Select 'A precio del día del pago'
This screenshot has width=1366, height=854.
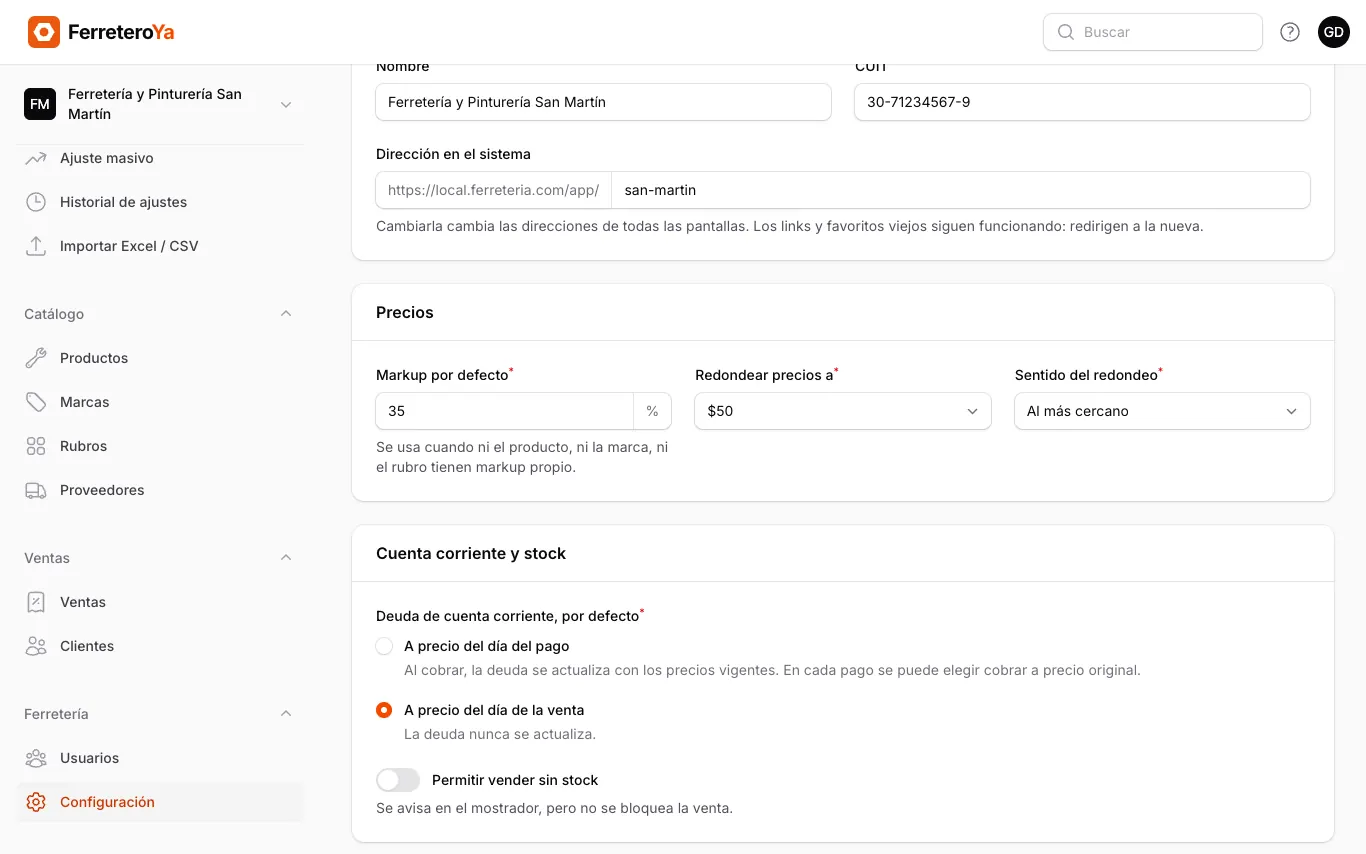coord(384,646)
